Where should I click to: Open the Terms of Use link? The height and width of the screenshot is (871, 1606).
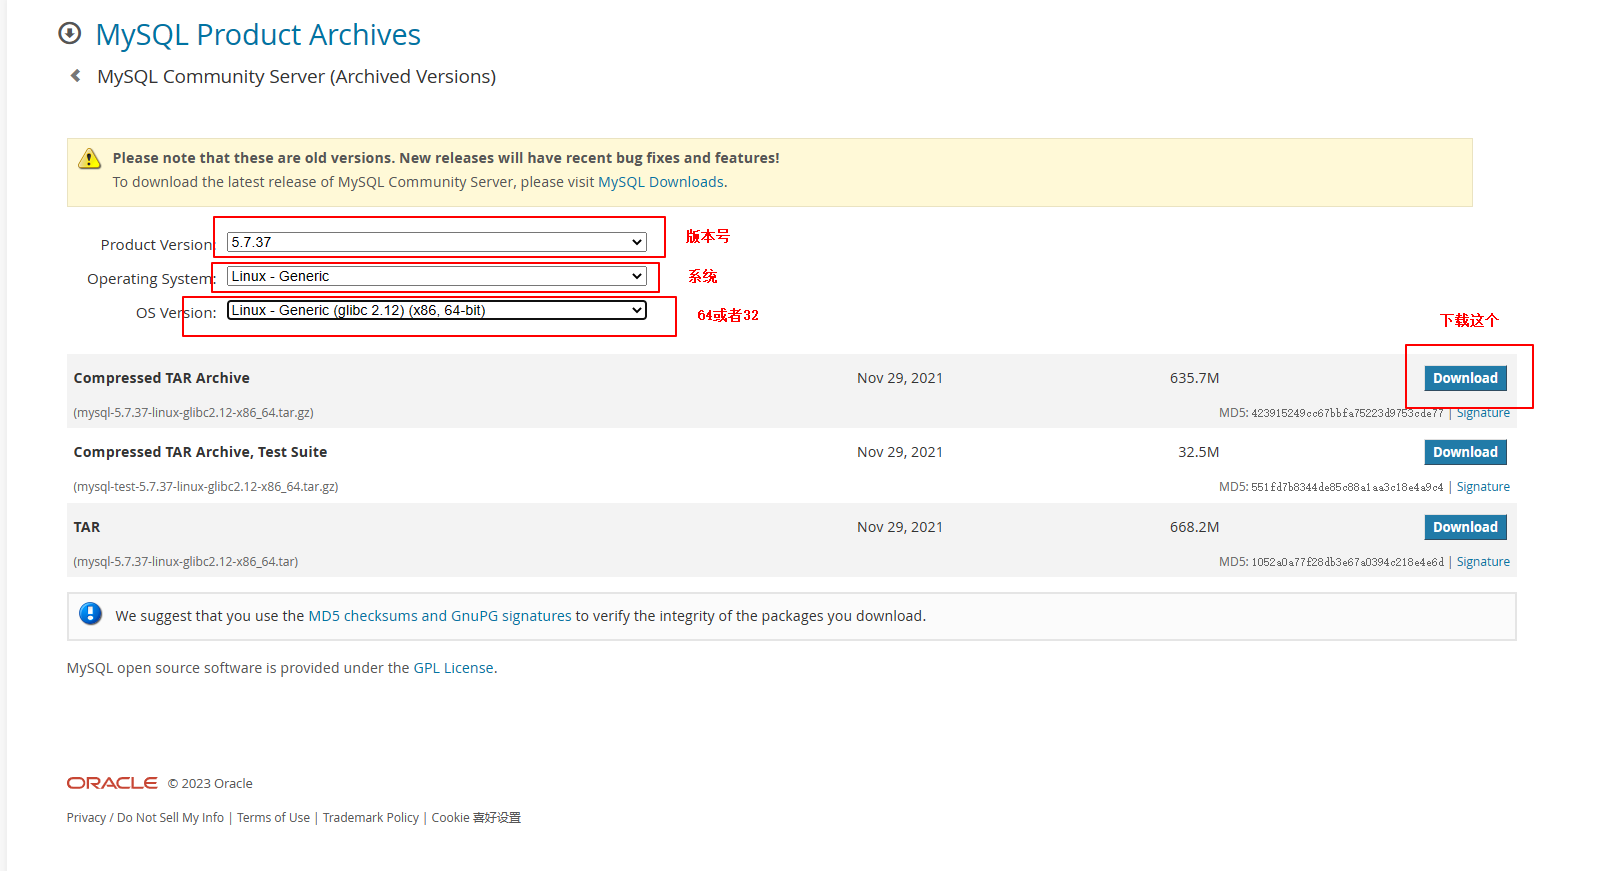tap(273, 818)
